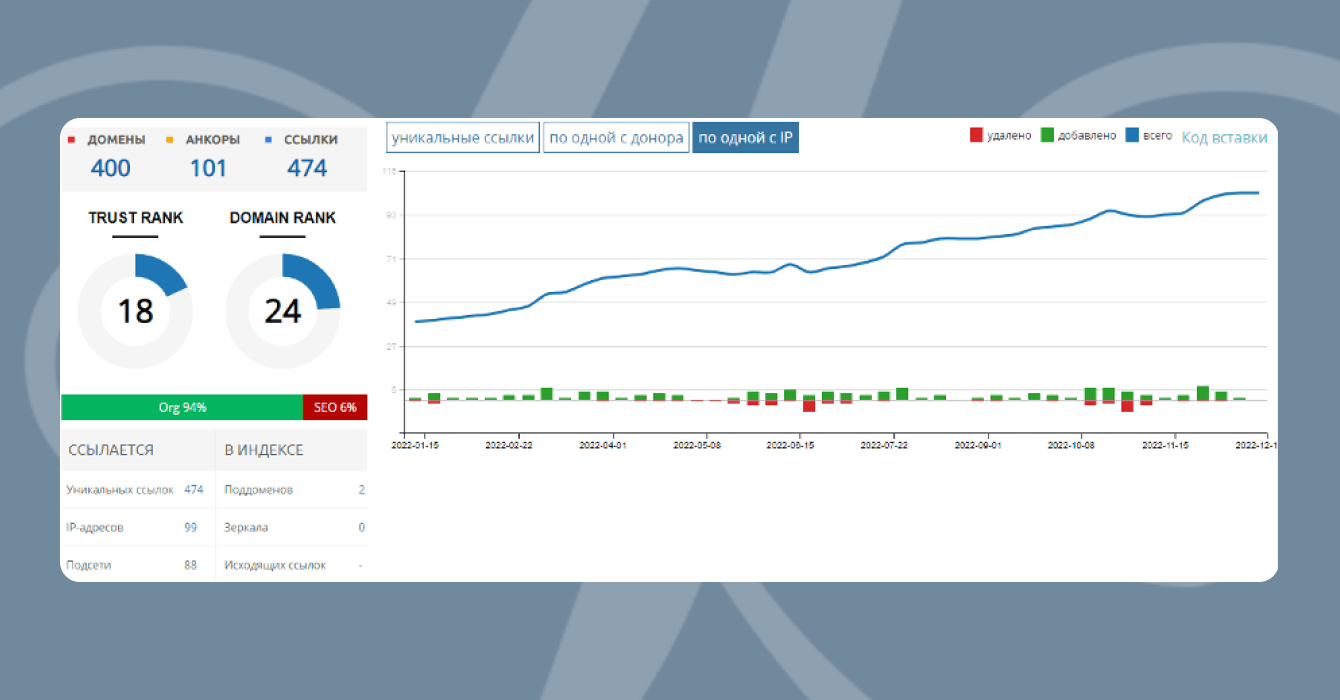The width and height of the screenshot is (1340, 700).
Task: Click the 'Исходящих ссылок' row label
Action: pyautogui.click(x=275, y=565)
